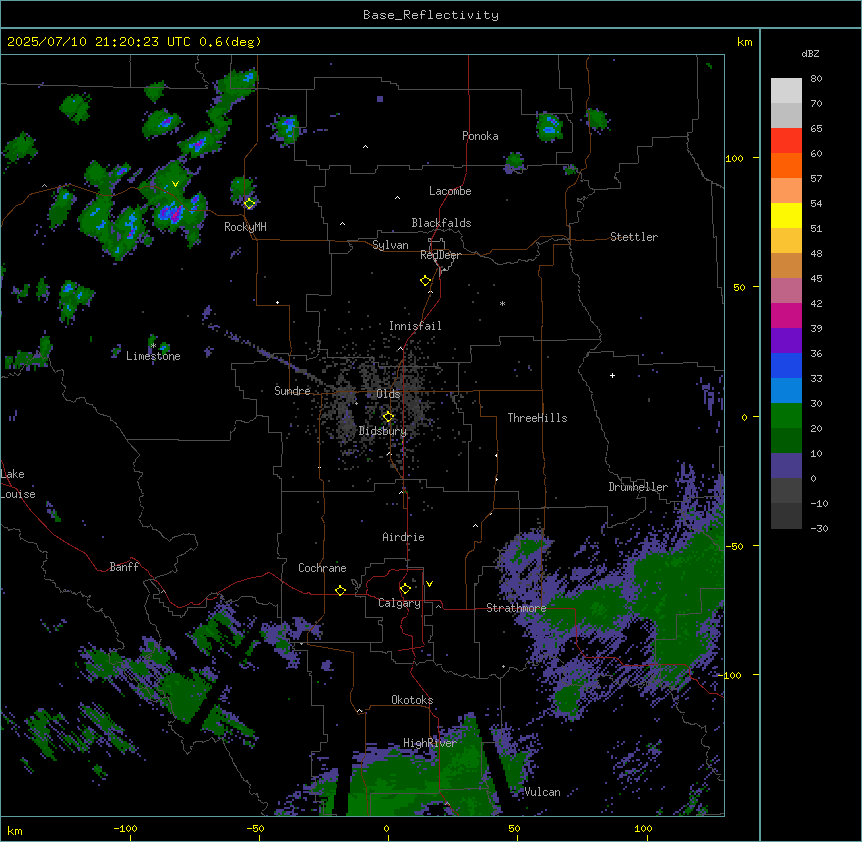Click the Okotoks label
This screenshot has height=842, width=862.
click(412, 700)
